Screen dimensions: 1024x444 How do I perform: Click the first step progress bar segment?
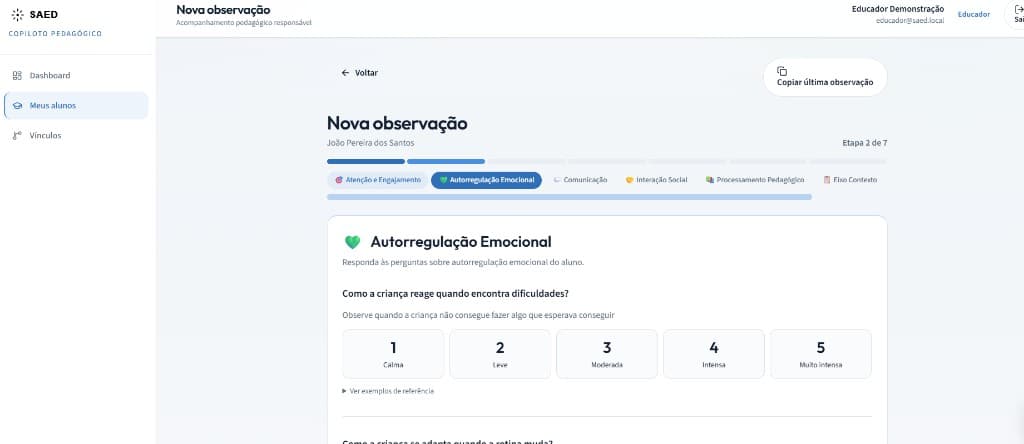(366, 161)
